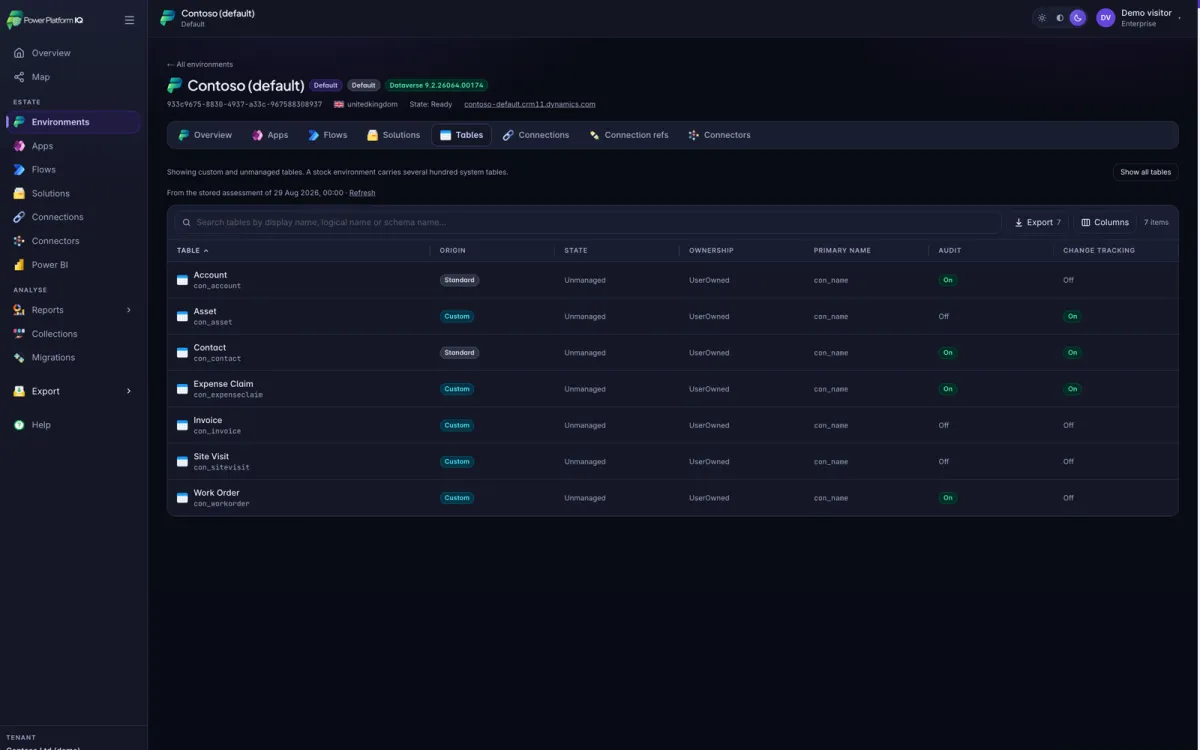The height and width of the screenshot is (750, 1200).
Task: Click Expense Claim Change Tracking On badge
Action: [1072, 389]
